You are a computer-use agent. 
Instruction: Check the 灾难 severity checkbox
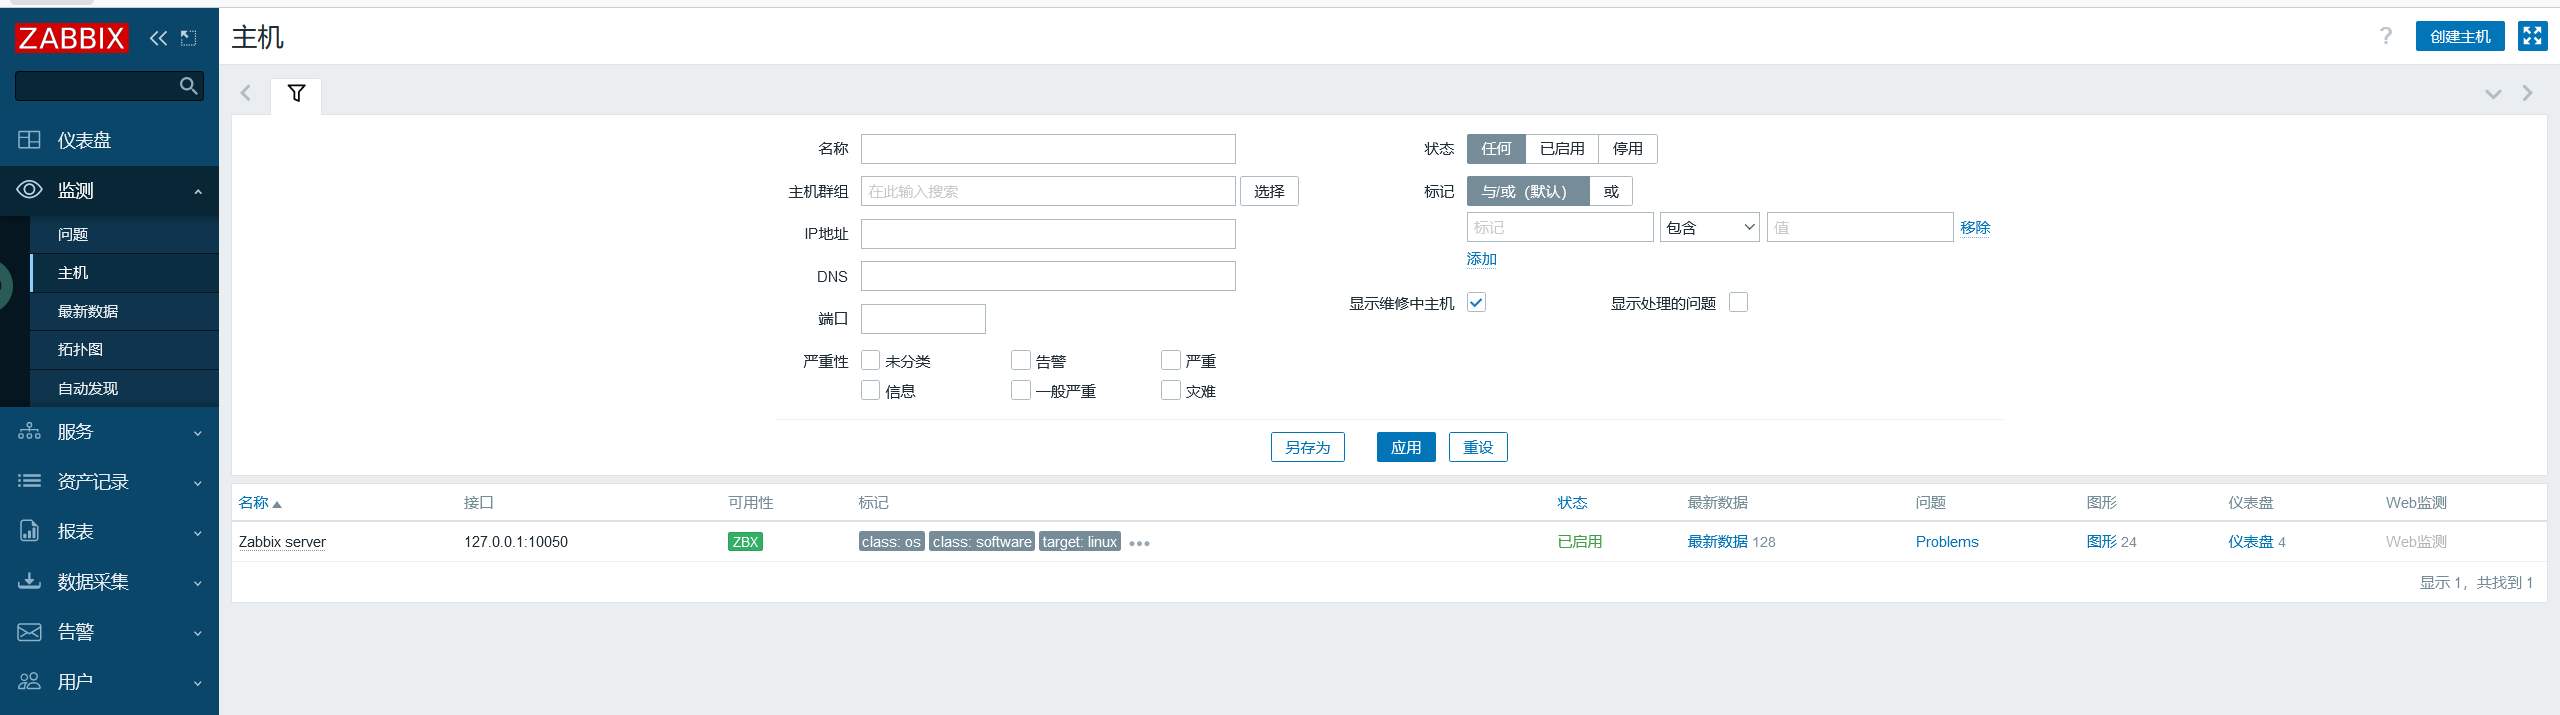pos(1170,391)
